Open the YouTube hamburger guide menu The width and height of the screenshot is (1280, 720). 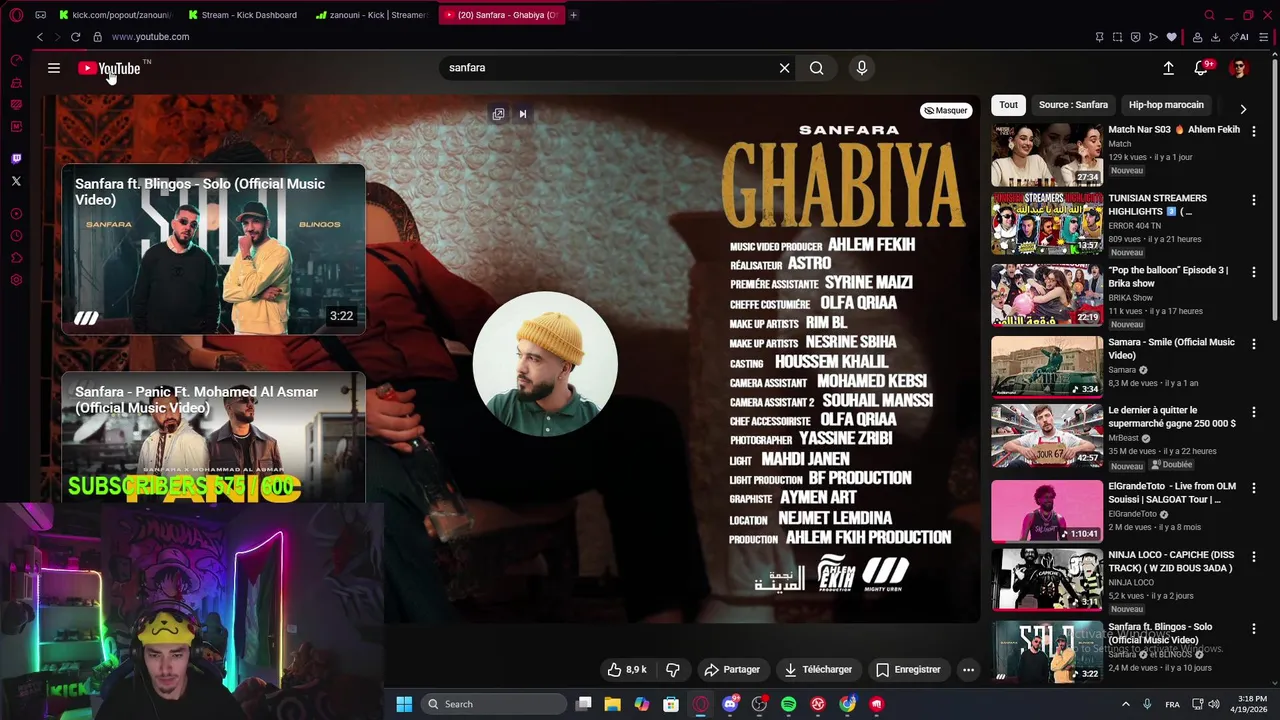click(54, 68)
